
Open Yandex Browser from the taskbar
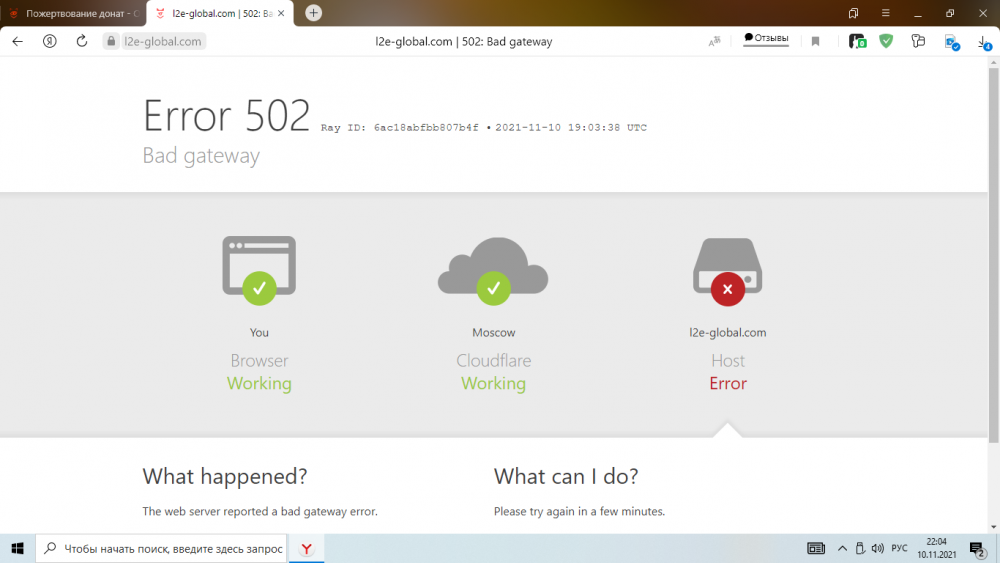coord(307,548)
